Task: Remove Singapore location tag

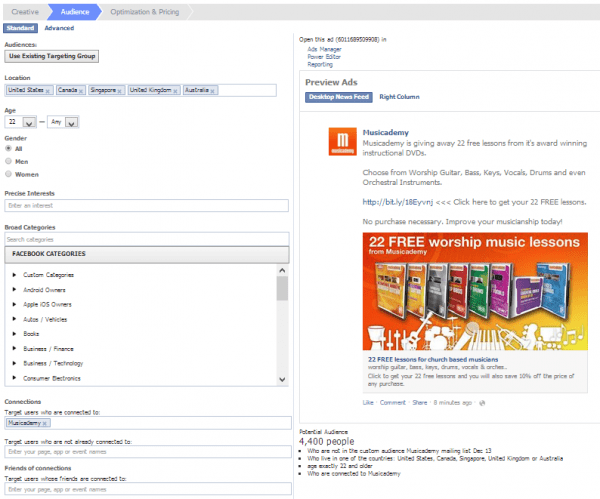Action: point(119,91)
